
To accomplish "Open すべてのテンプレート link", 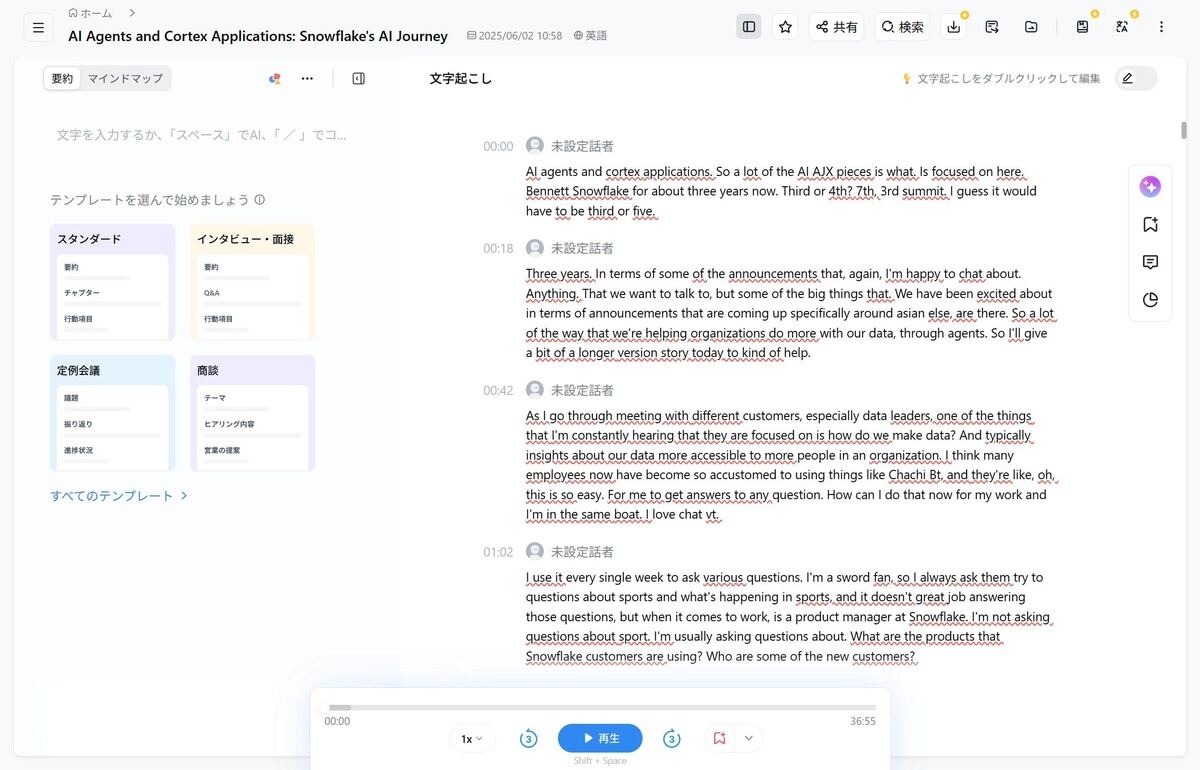I will [x=119, y=496].
